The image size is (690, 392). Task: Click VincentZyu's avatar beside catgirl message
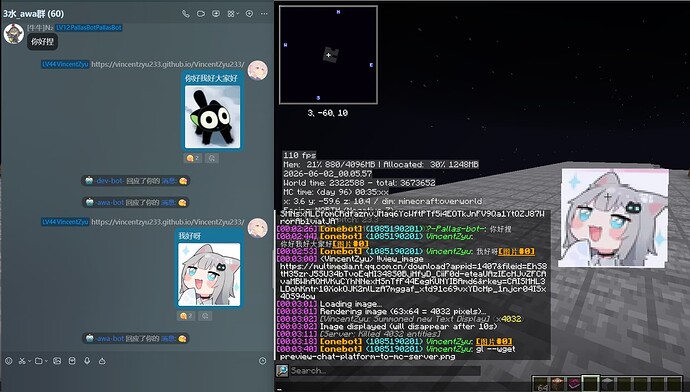[257, 228]
